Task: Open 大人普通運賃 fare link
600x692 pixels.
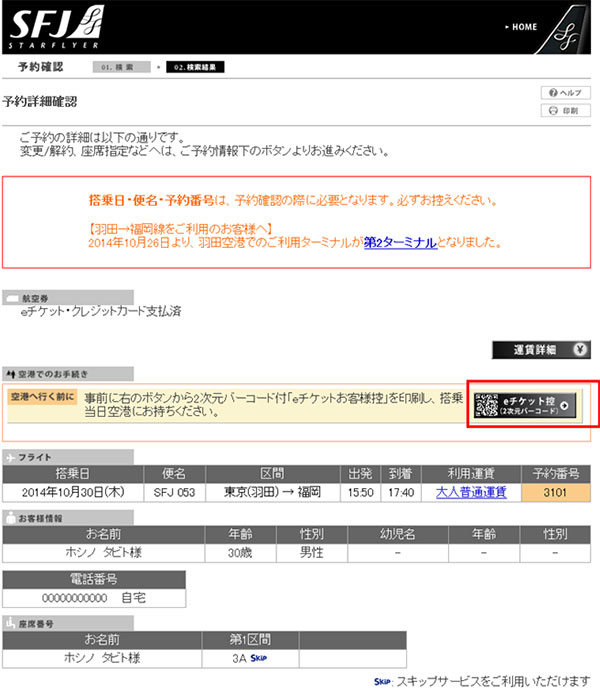Action: tap(471, 492)
